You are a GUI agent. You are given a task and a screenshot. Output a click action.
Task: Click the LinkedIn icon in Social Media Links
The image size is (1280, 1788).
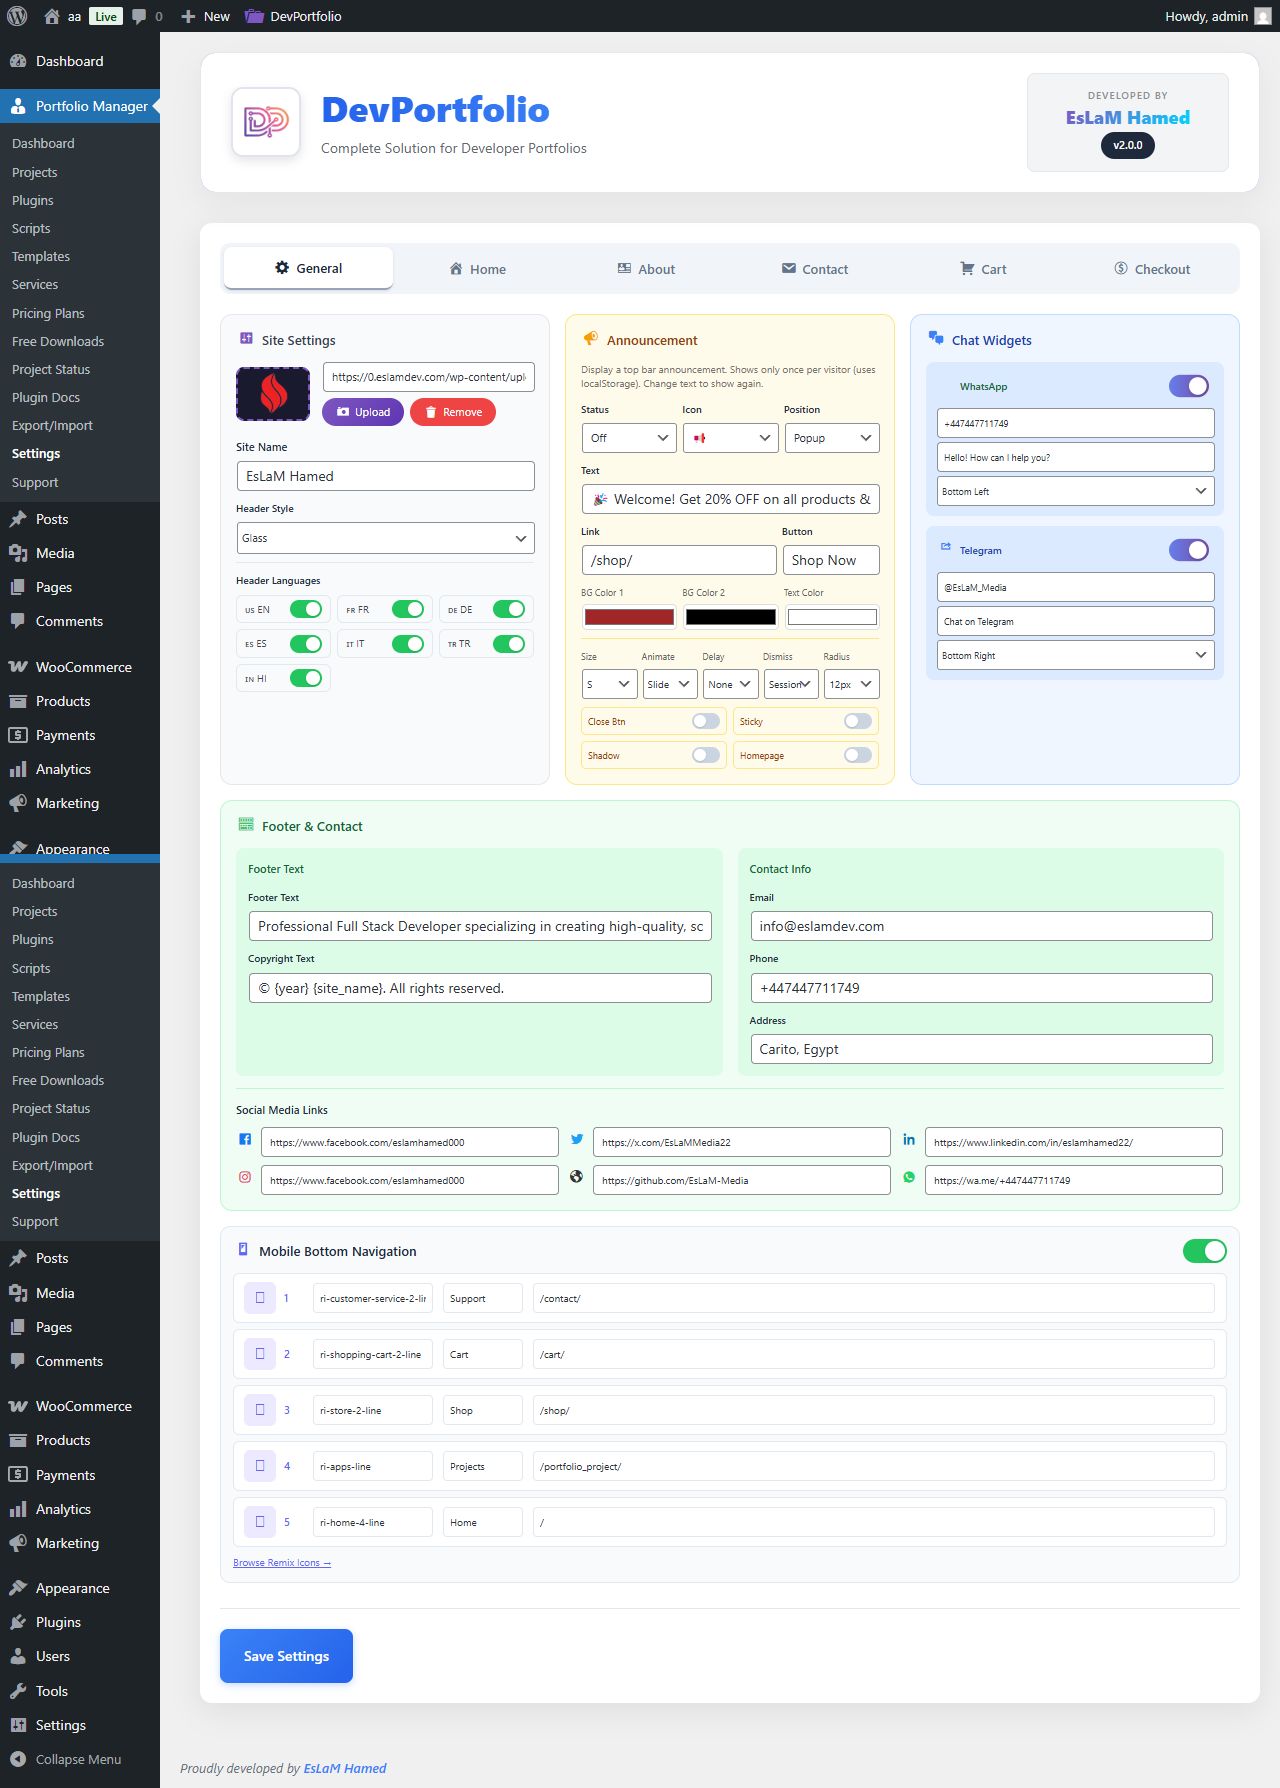(x=909, y=1140)
